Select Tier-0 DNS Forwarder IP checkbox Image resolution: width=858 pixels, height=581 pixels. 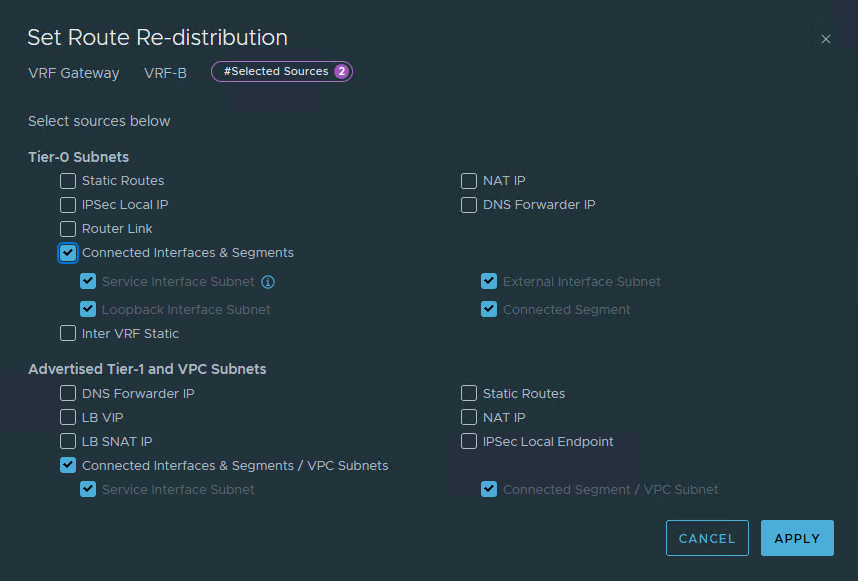469,205
